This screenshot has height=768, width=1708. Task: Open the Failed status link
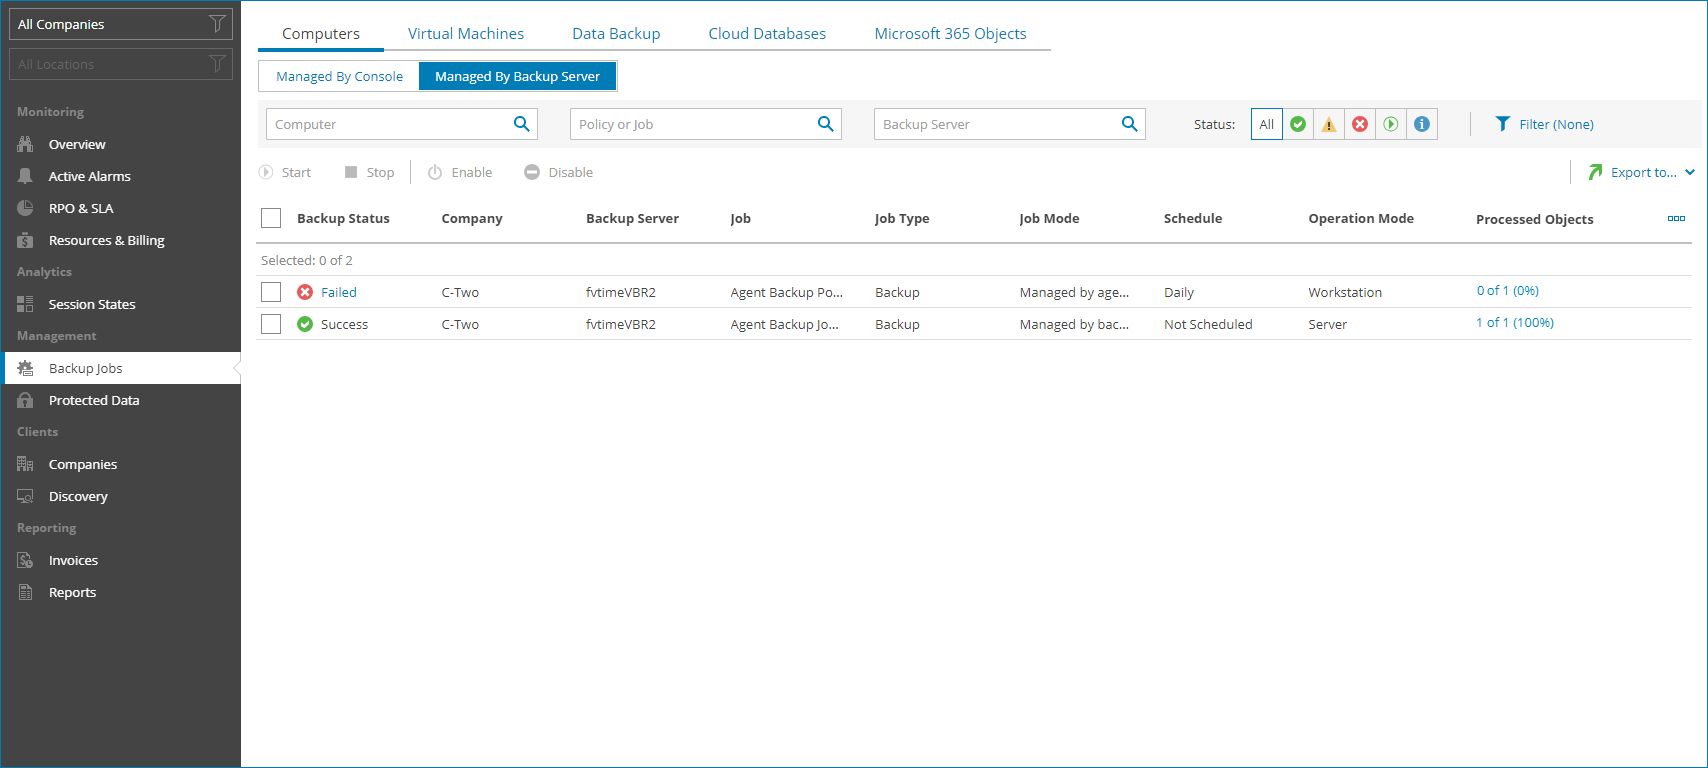[339, 292]
